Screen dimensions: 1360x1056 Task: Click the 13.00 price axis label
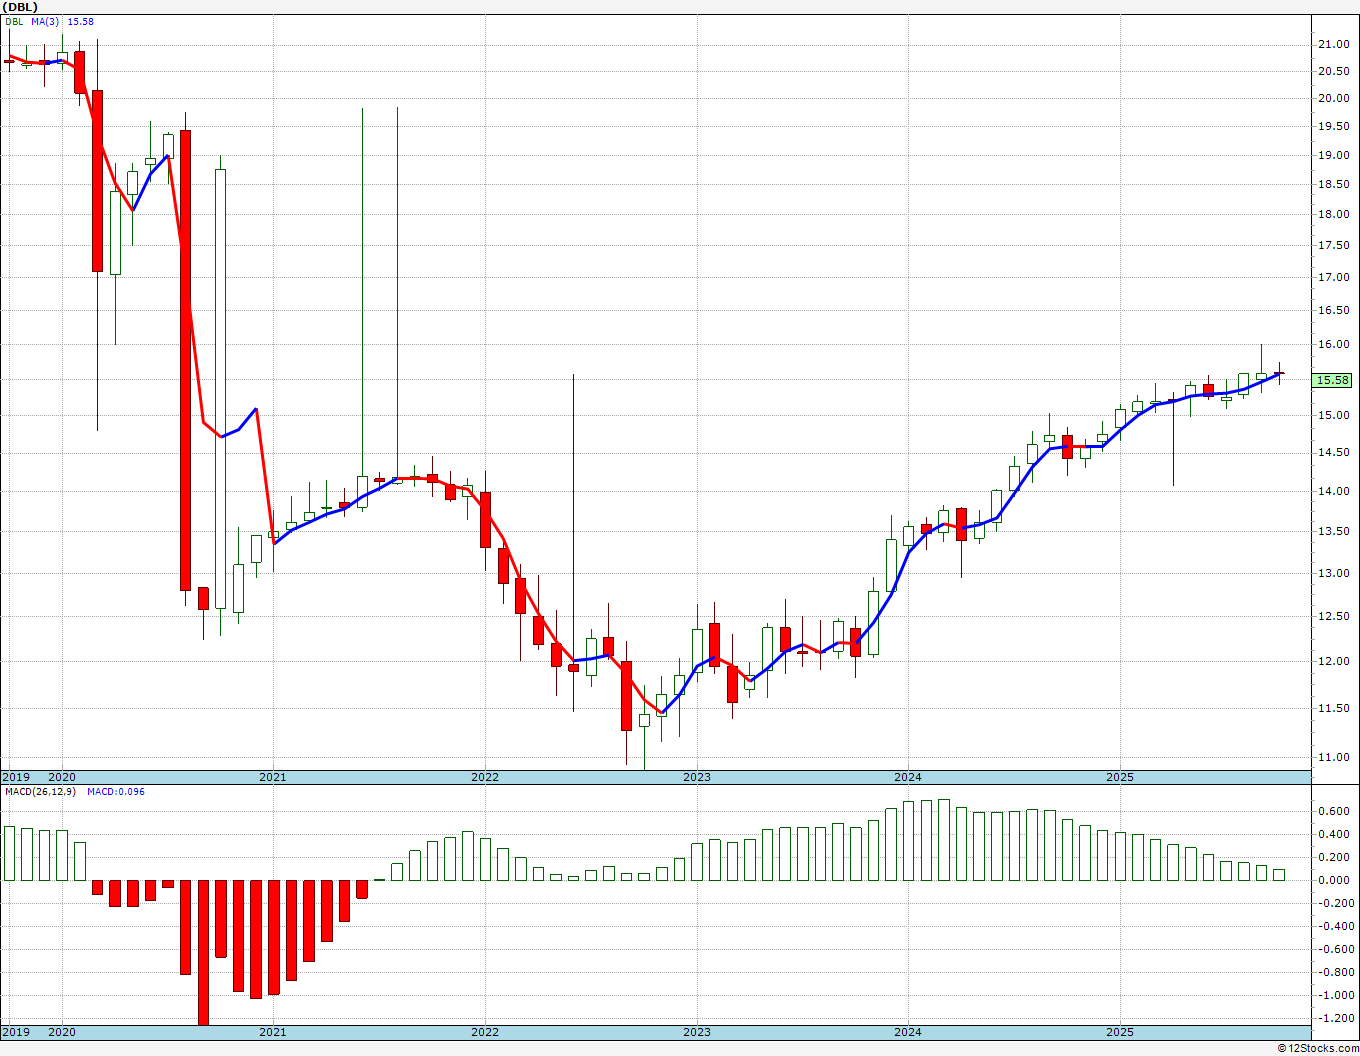1332,573
